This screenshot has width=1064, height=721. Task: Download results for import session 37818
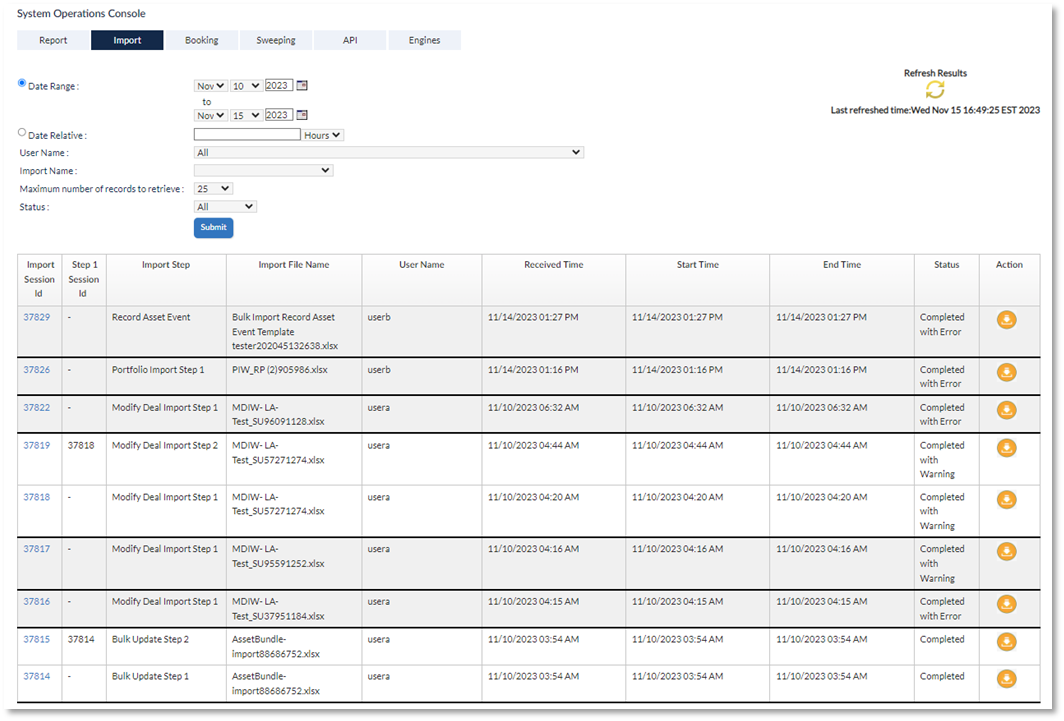pyautogui.click(x=1006, y=500)
